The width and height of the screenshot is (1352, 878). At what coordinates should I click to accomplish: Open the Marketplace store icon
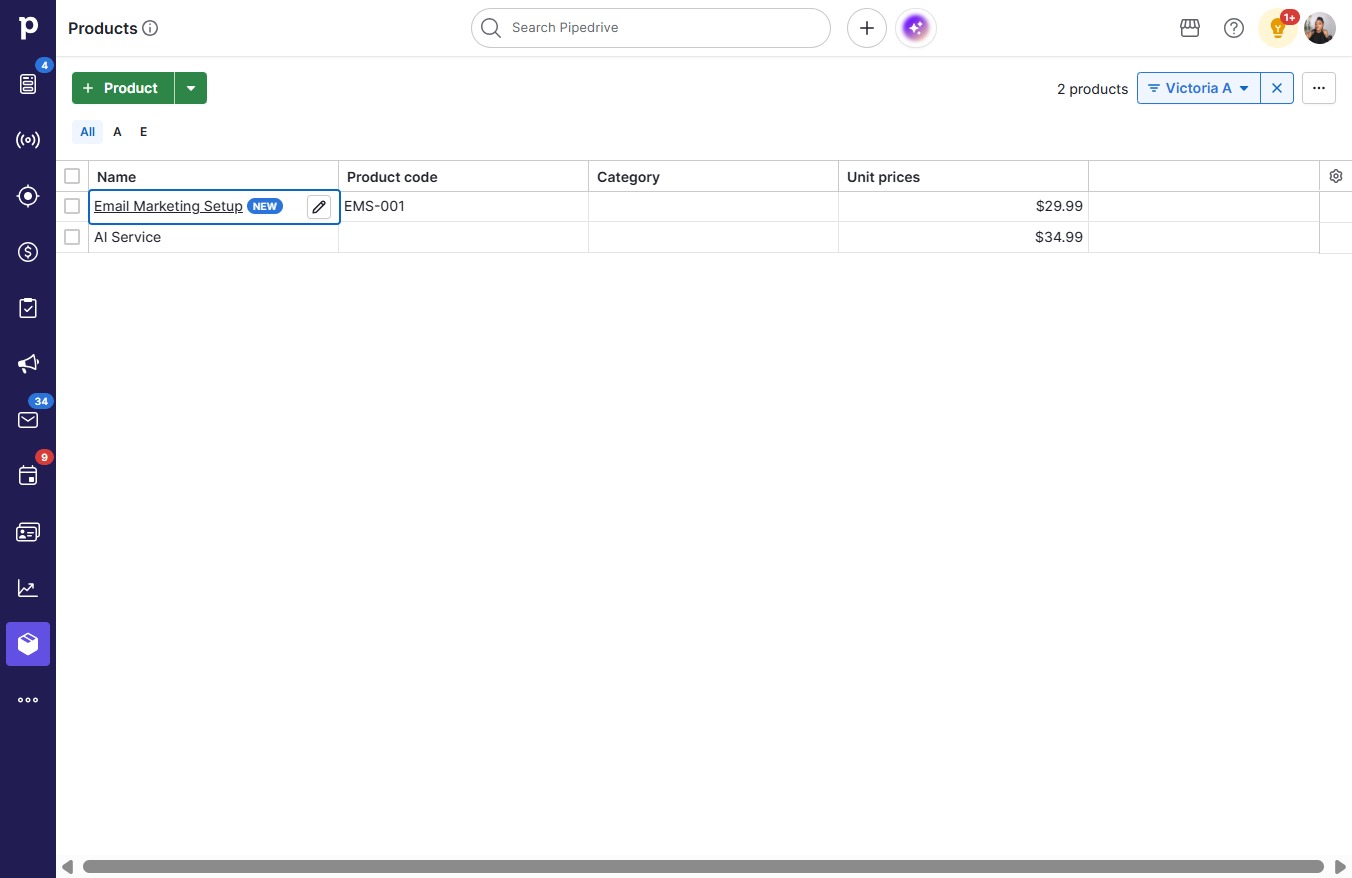[1190, 28]
